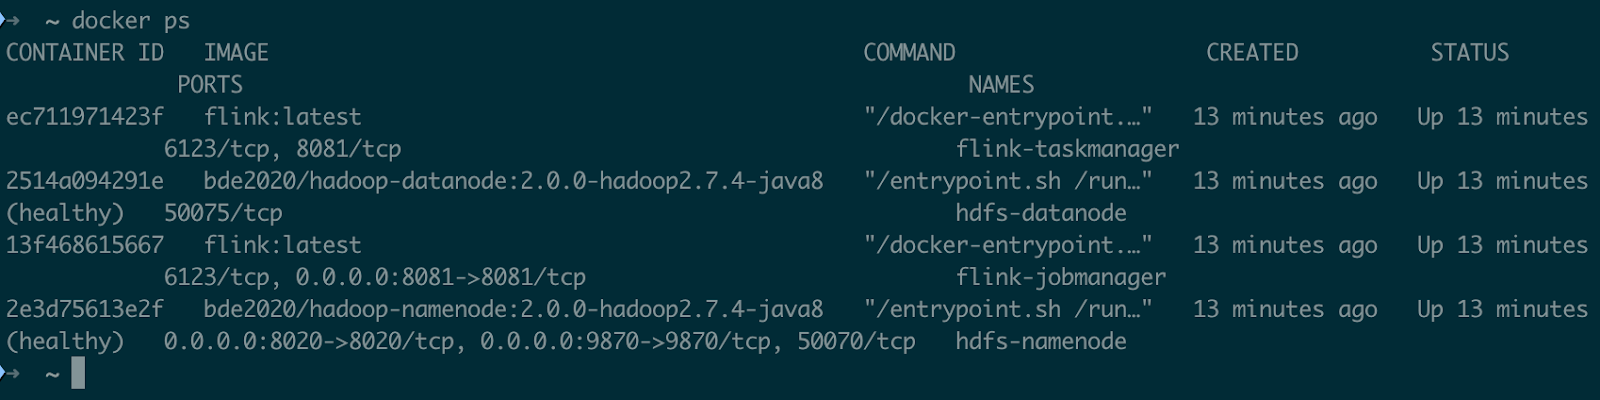Click the hdfs-datanode container name
This screenshot has height=400, width=1600.
click(1041, 213)
